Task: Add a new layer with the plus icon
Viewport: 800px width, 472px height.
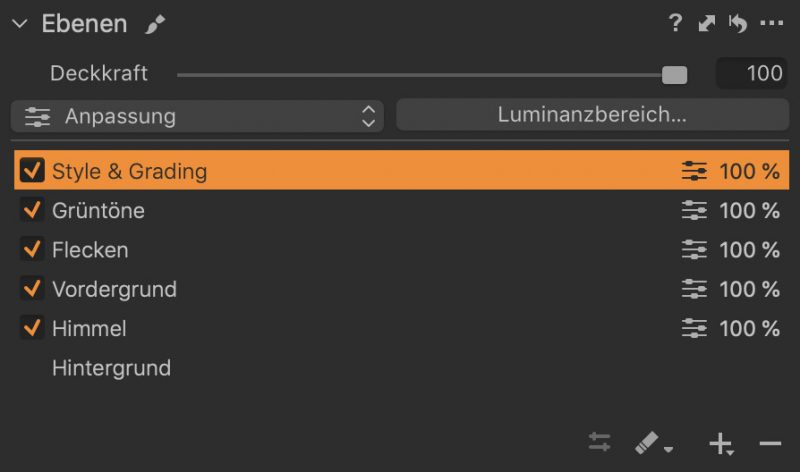Action: click(x=720, y=443)
